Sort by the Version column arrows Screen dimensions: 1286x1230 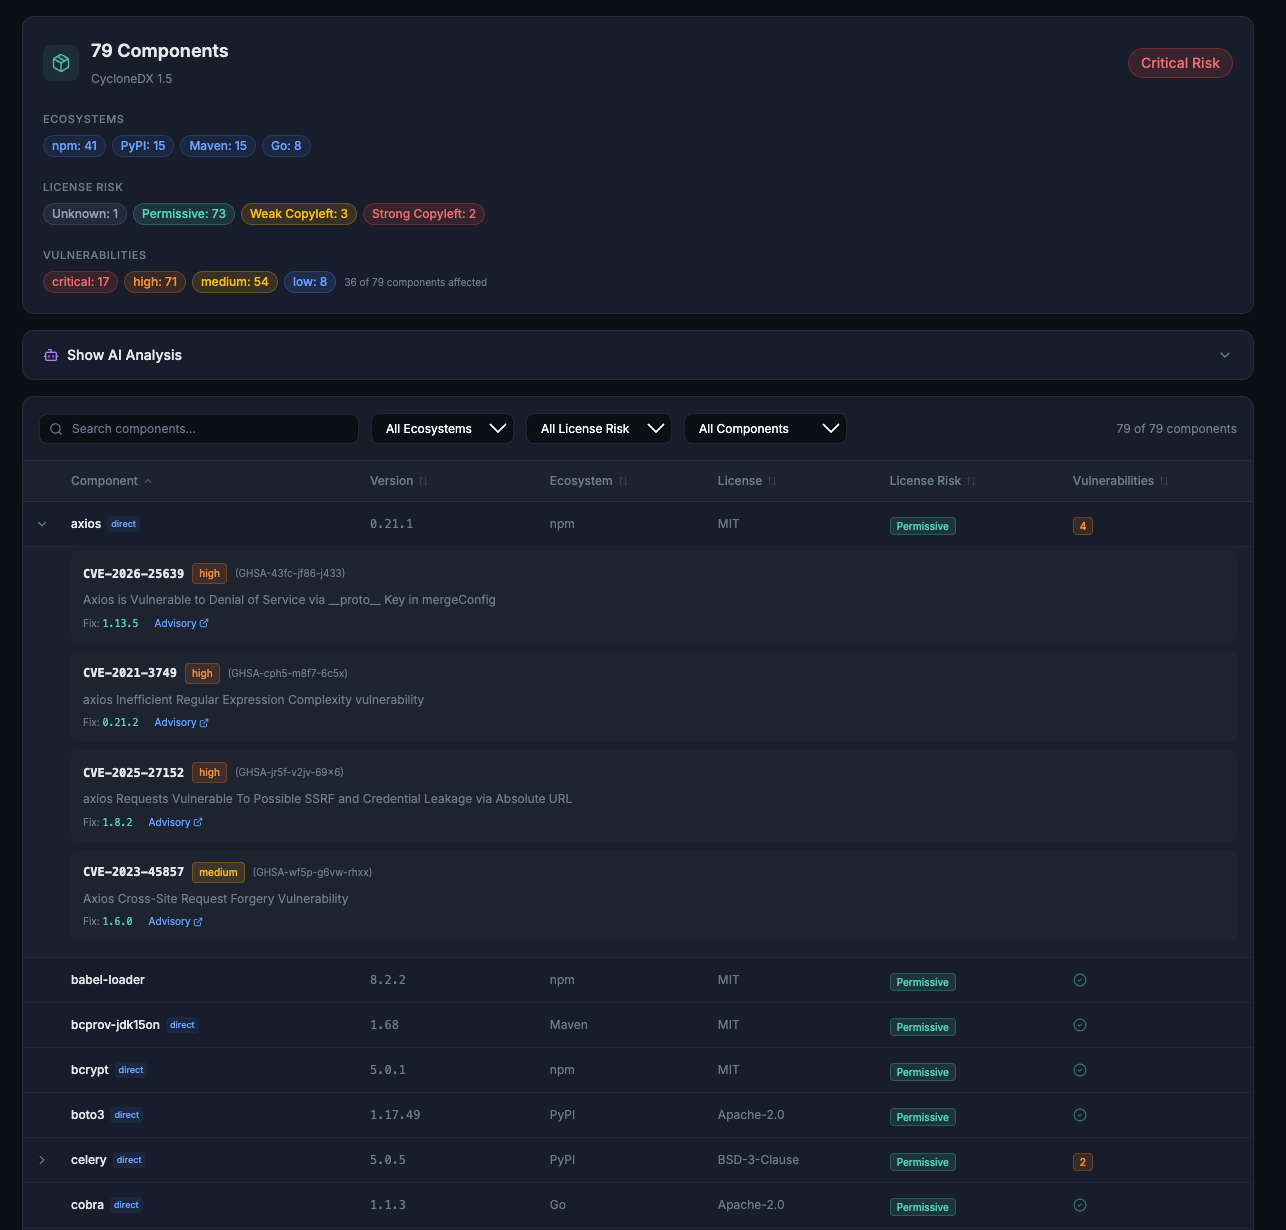[424, 481]
